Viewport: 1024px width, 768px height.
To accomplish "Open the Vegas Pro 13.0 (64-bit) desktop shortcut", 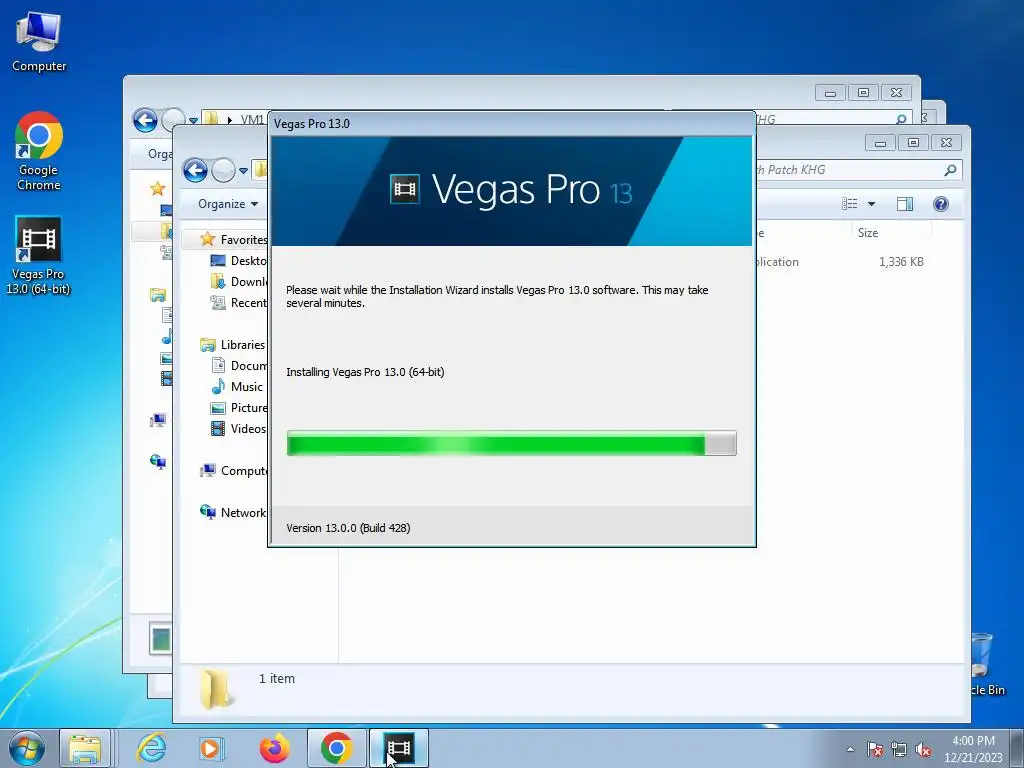I will (x=38, y=255).
